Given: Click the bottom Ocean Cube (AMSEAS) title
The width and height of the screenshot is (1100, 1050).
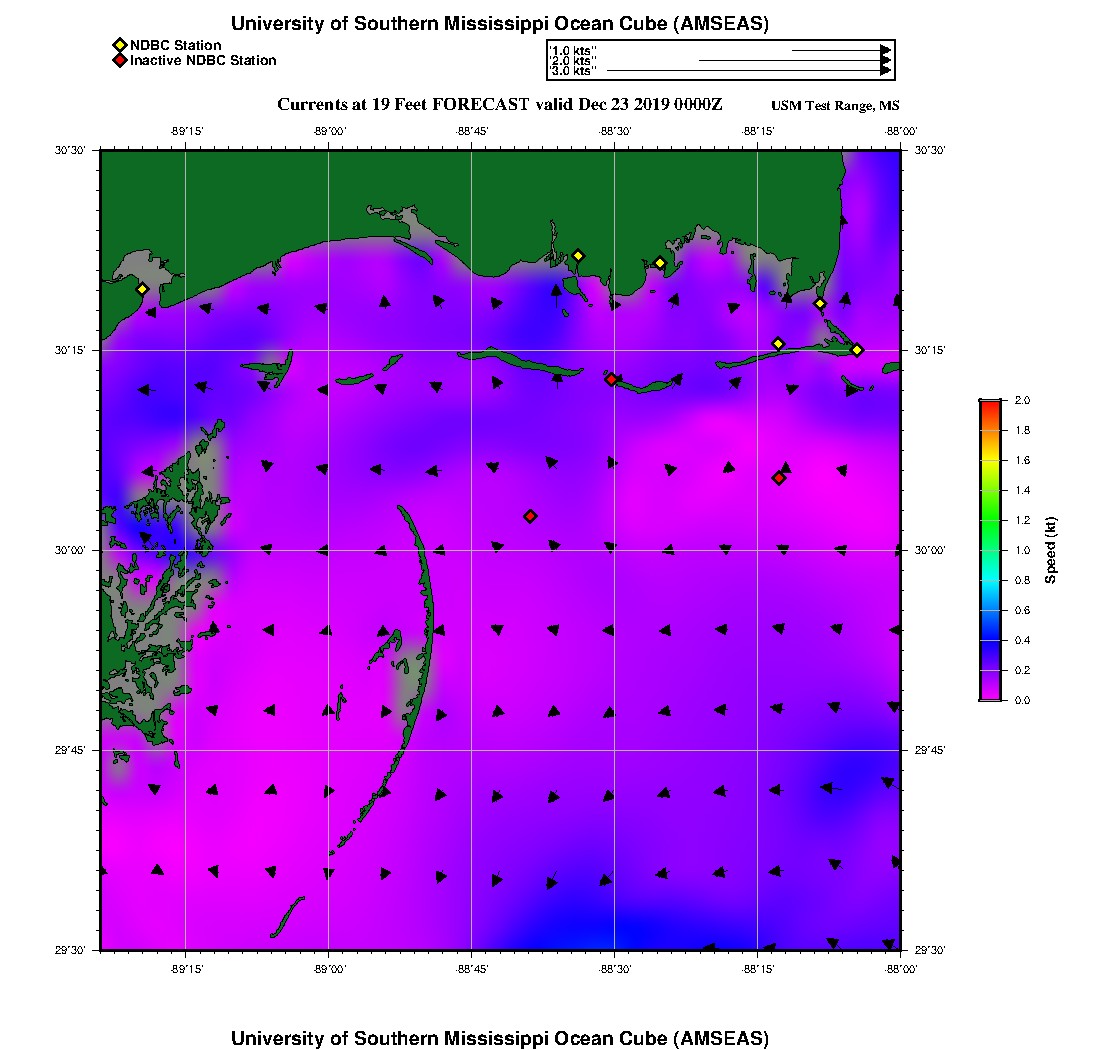Looking at the screenshot, I should pos(499,1037).
